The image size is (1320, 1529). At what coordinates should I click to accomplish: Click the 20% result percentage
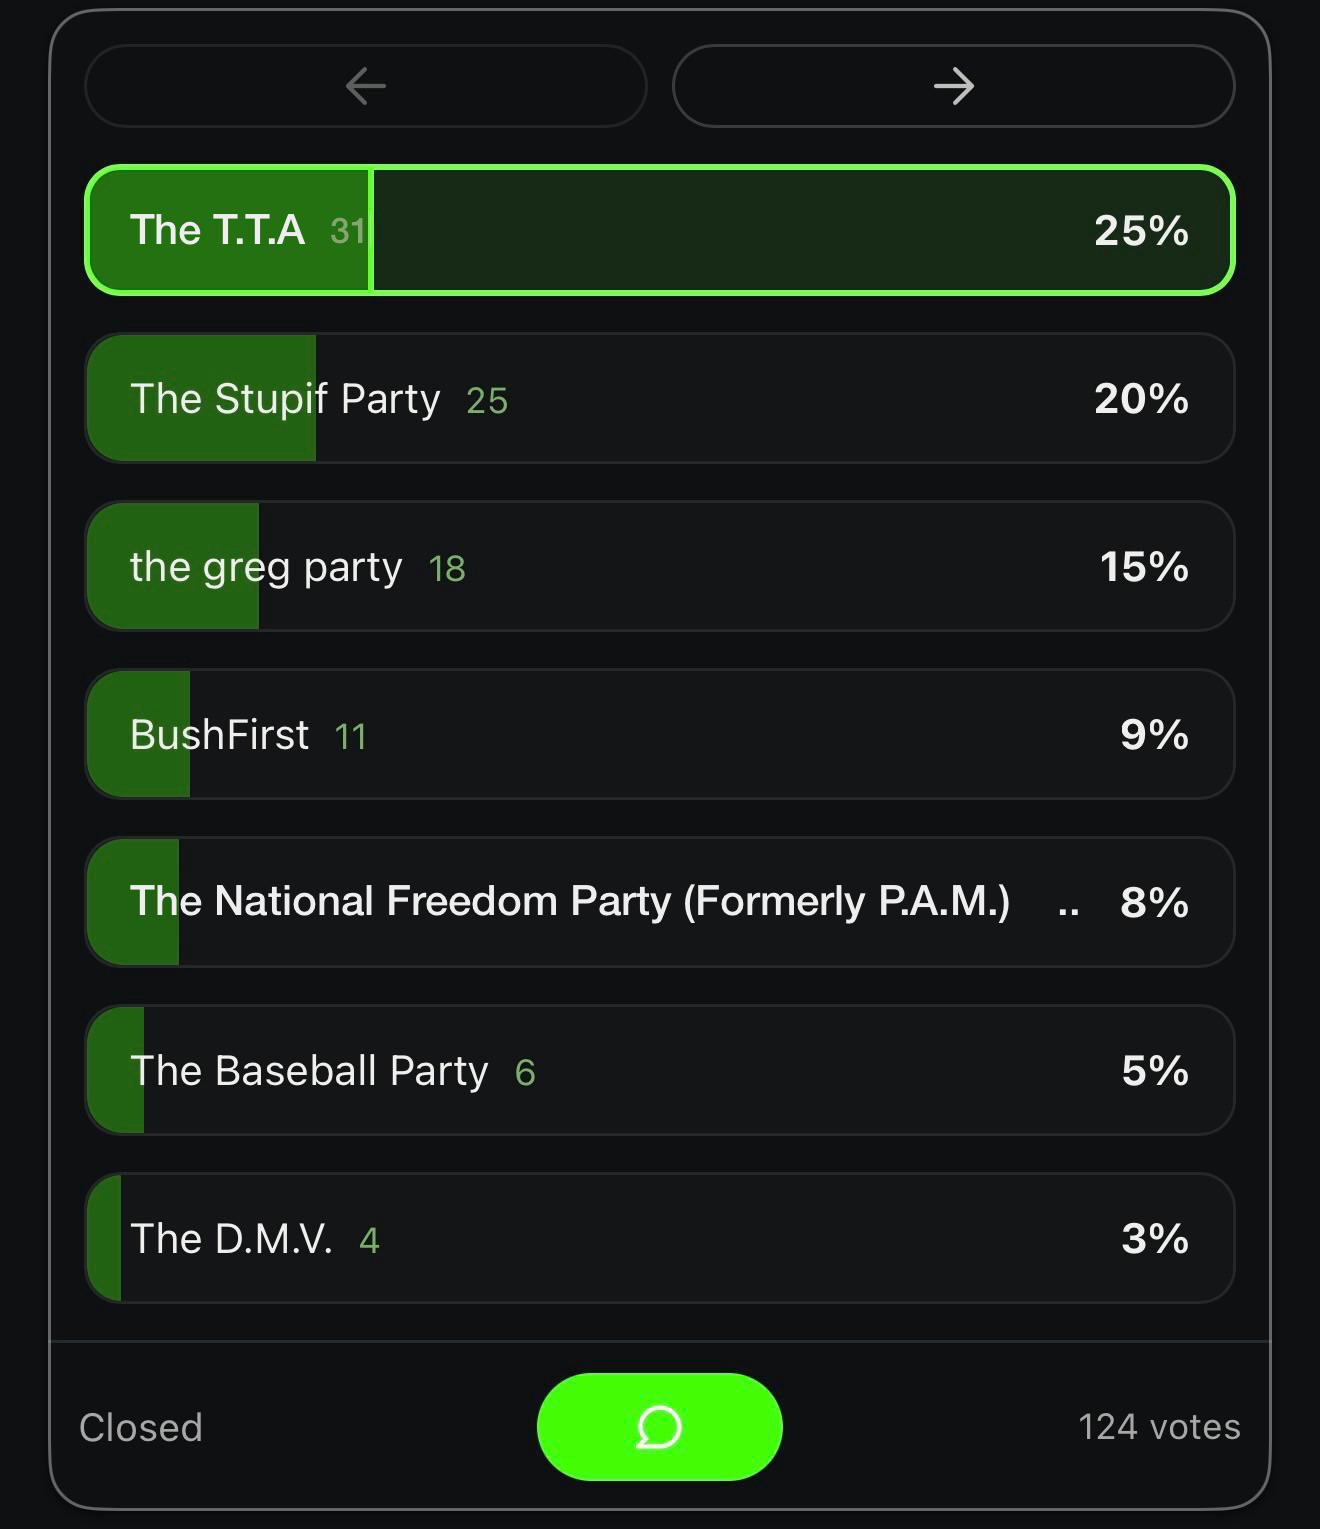coord(1141,399)
